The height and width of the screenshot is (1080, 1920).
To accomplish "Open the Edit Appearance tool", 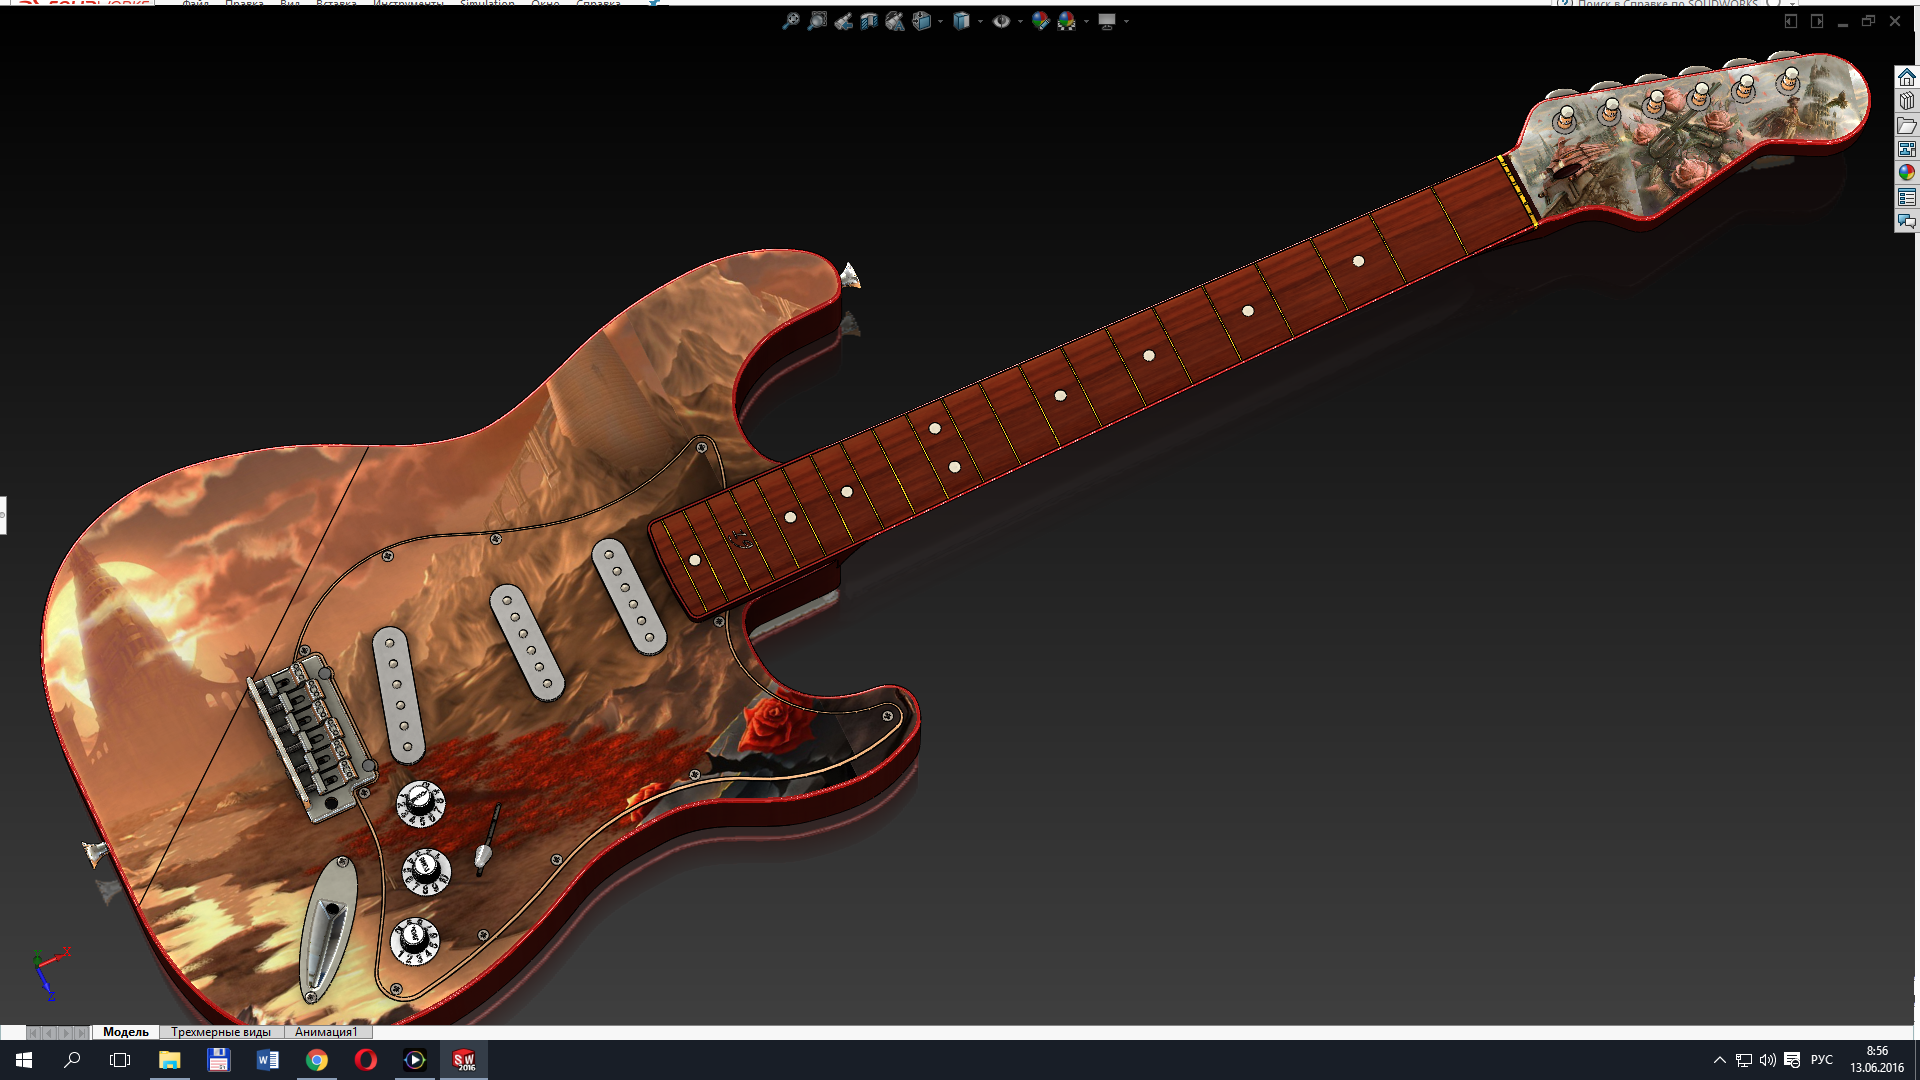I will pyautogui.click(x=1041, y=21).
